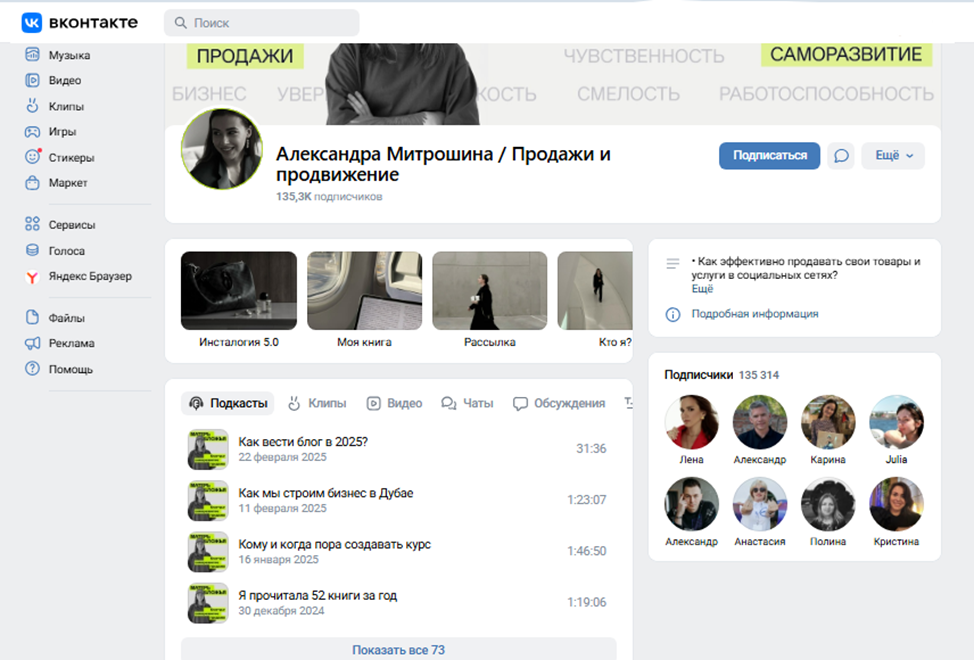The height and width of the screenshot is (660, 974).
Task: Click the 135,3K подписчиков link
Action: [329, 196]
